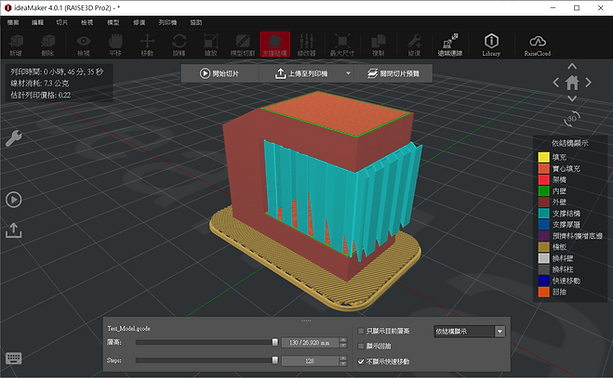This screenshot has height=378, width=613.
Task: Click the Steps slider handle
Action: (x=275, y=360)
